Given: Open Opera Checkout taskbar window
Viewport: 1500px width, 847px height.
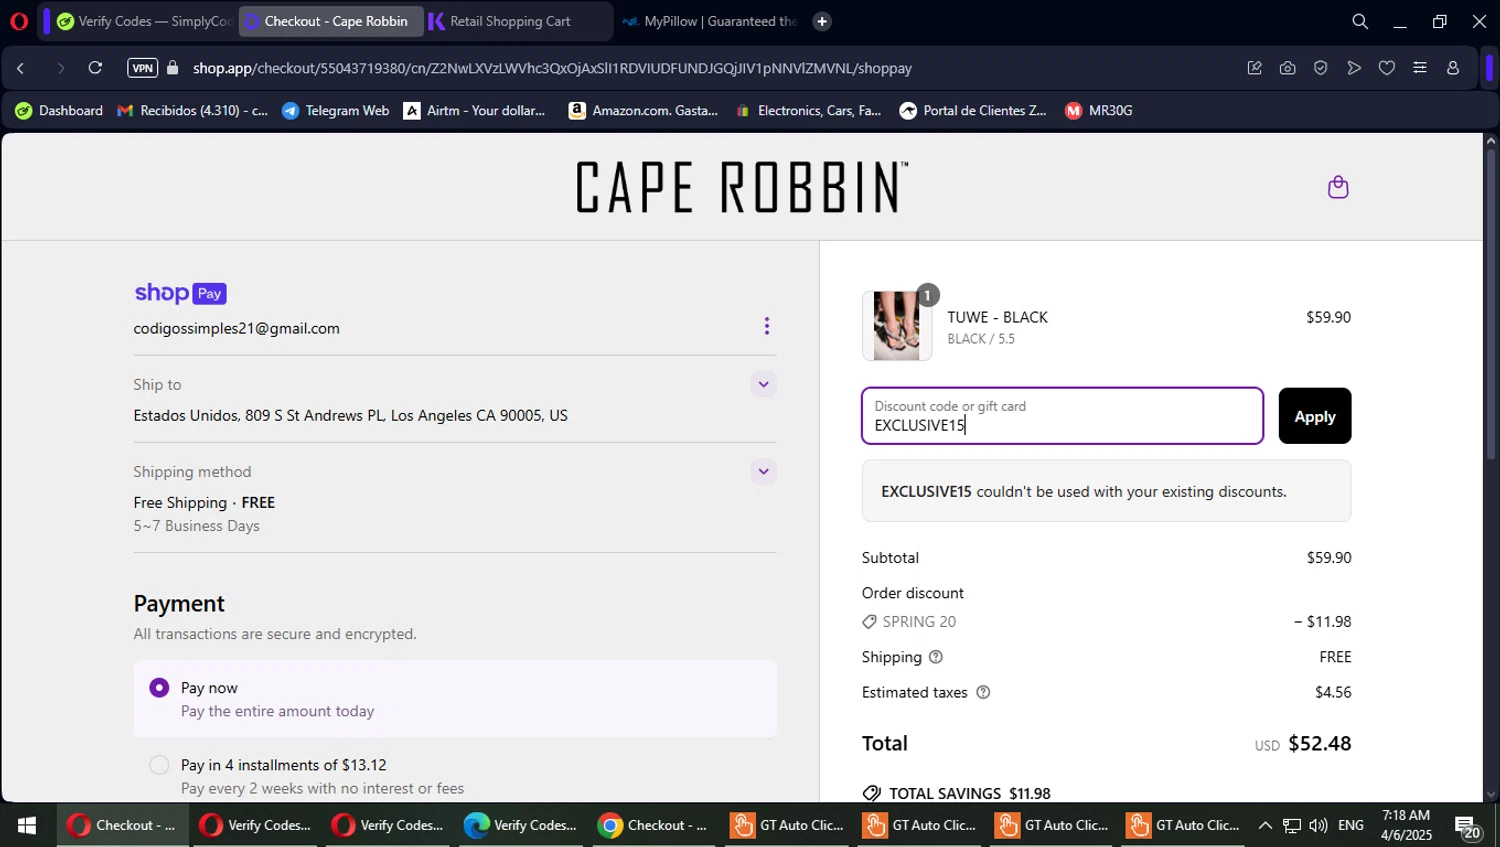Looking at the screenshot, I should pyautogui.click(x=123, y=825).
